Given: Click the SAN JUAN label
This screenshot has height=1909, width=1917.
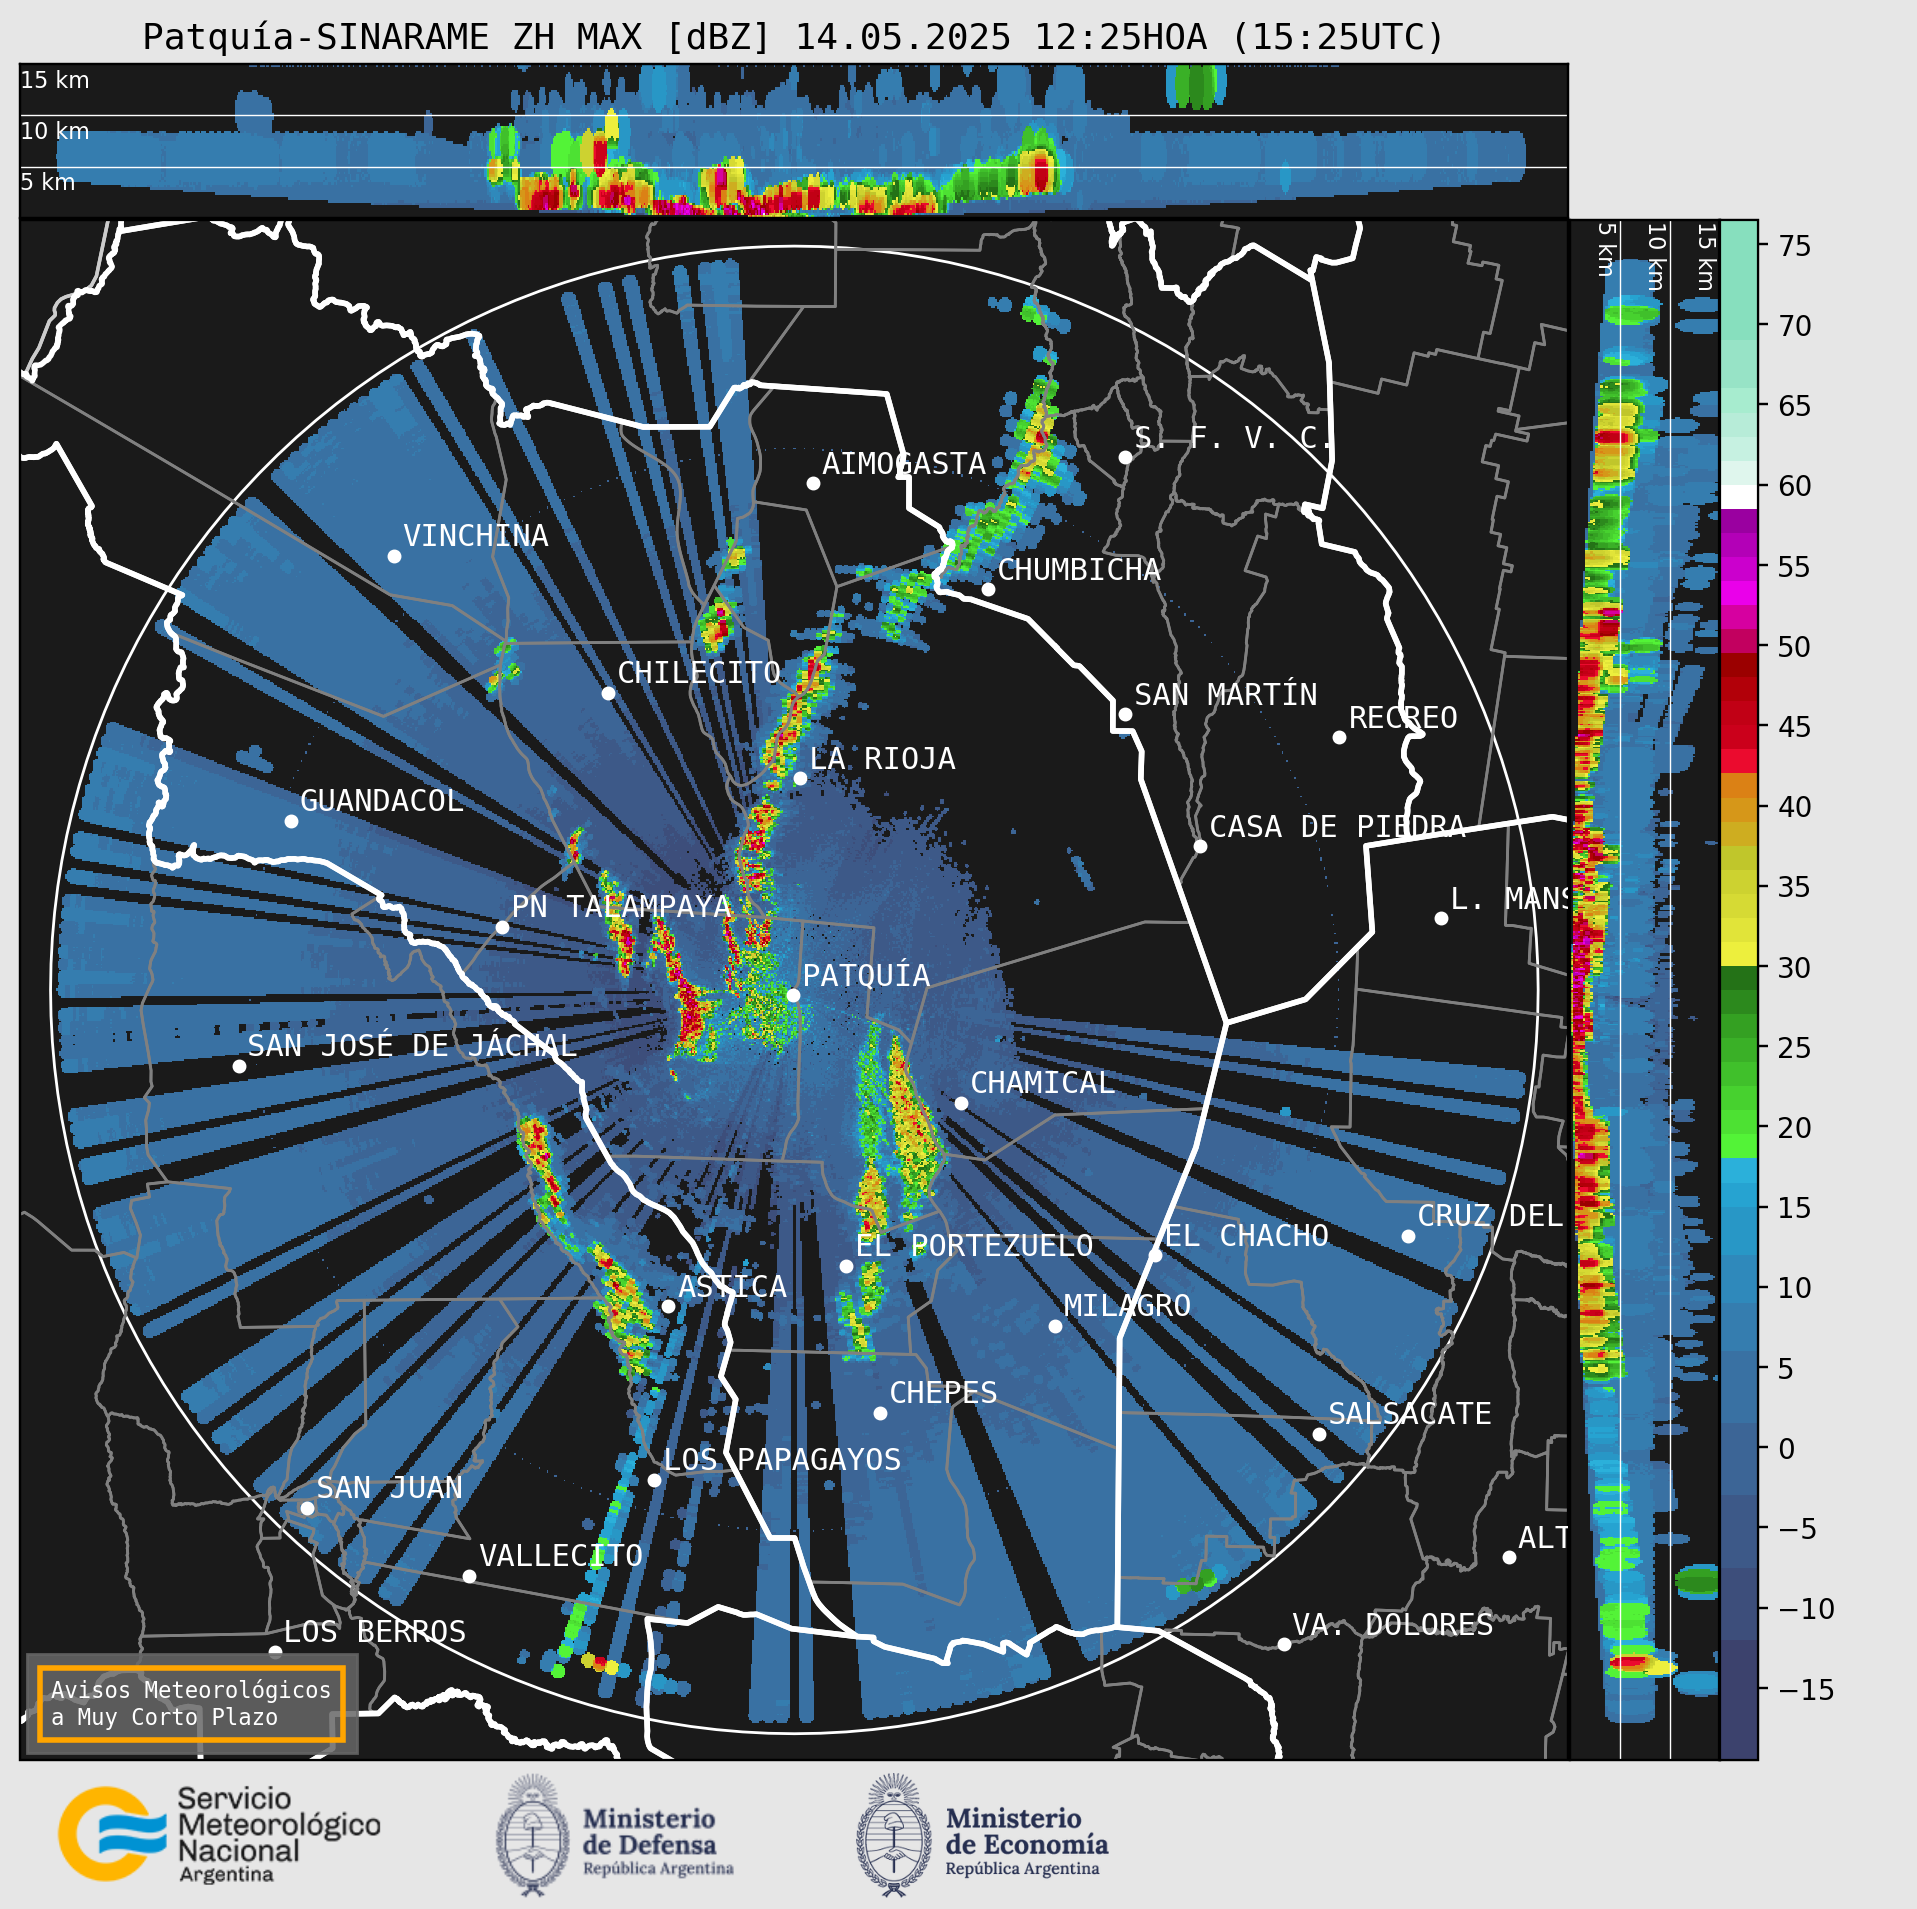Looking at the screenshot, I should (x=389, y=1487).
